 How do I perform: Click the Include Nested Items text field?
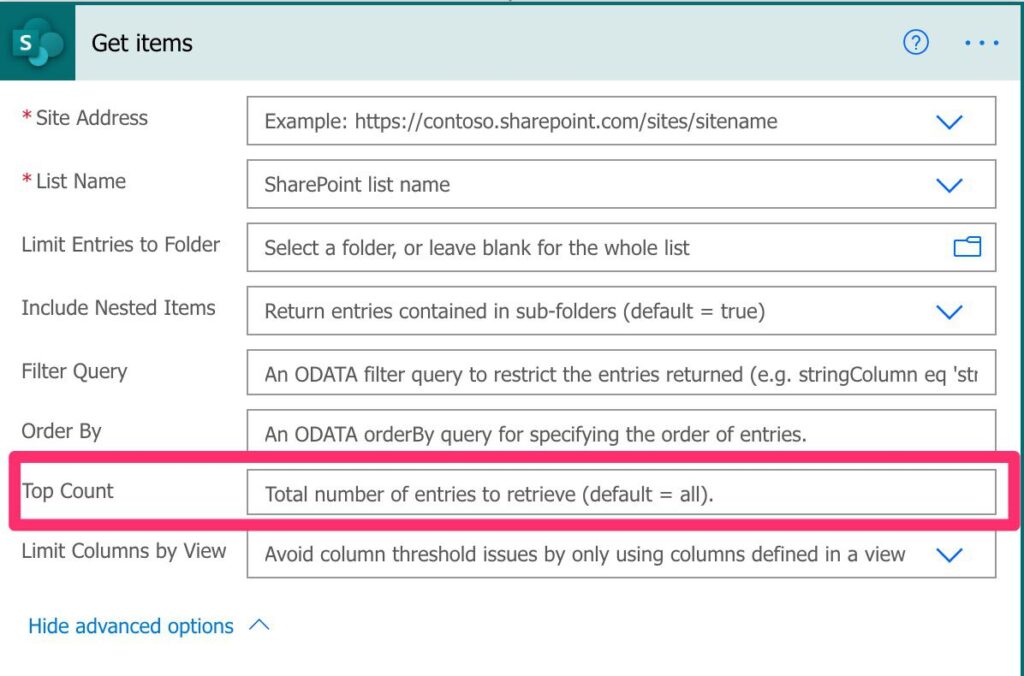(x=590, y=311)
